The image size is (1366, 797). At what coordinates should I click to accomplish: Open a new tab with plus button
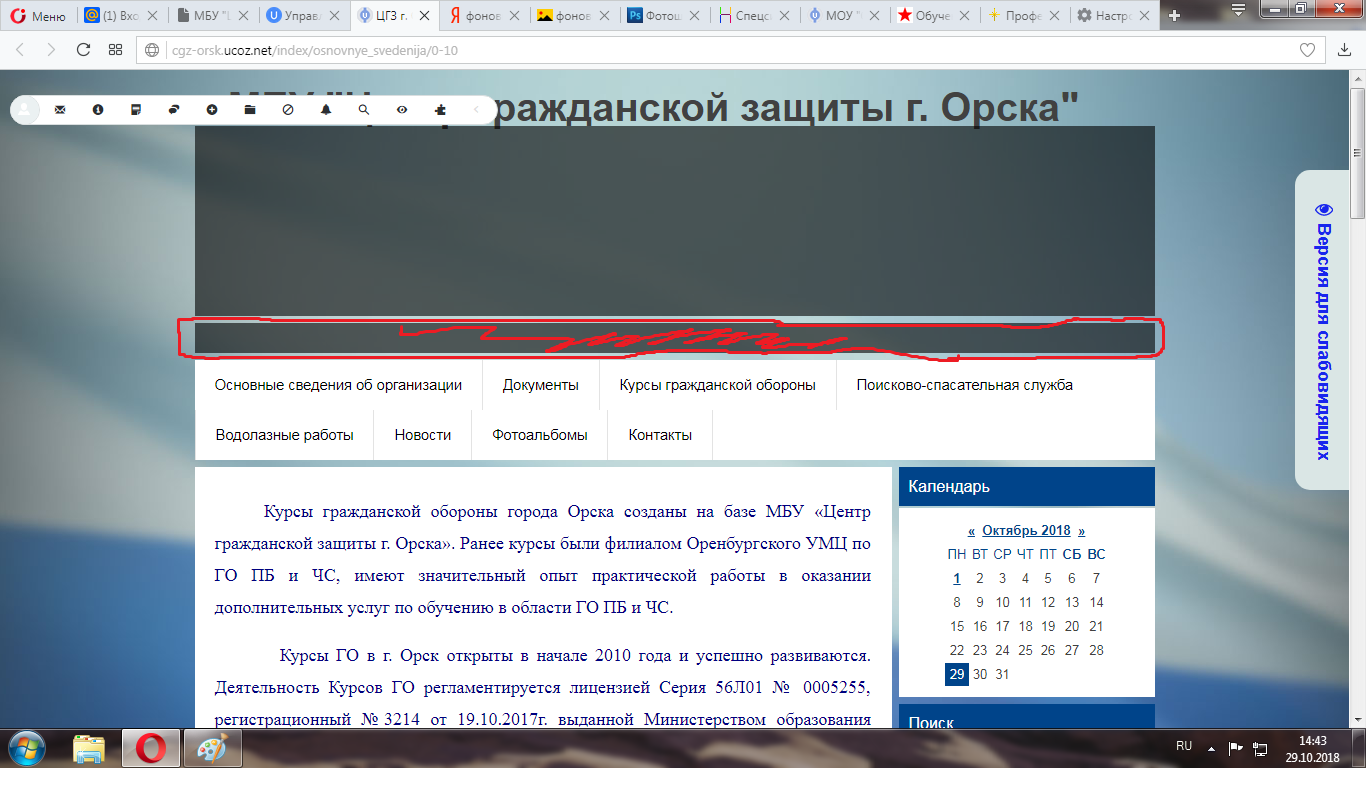(1174, 16)
